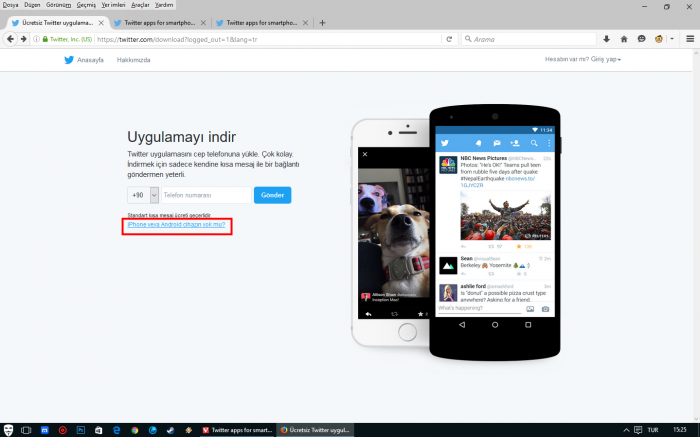700x437 pixels.
Task: Click the magnifier icon in Arama box
Action: (468, 39)
